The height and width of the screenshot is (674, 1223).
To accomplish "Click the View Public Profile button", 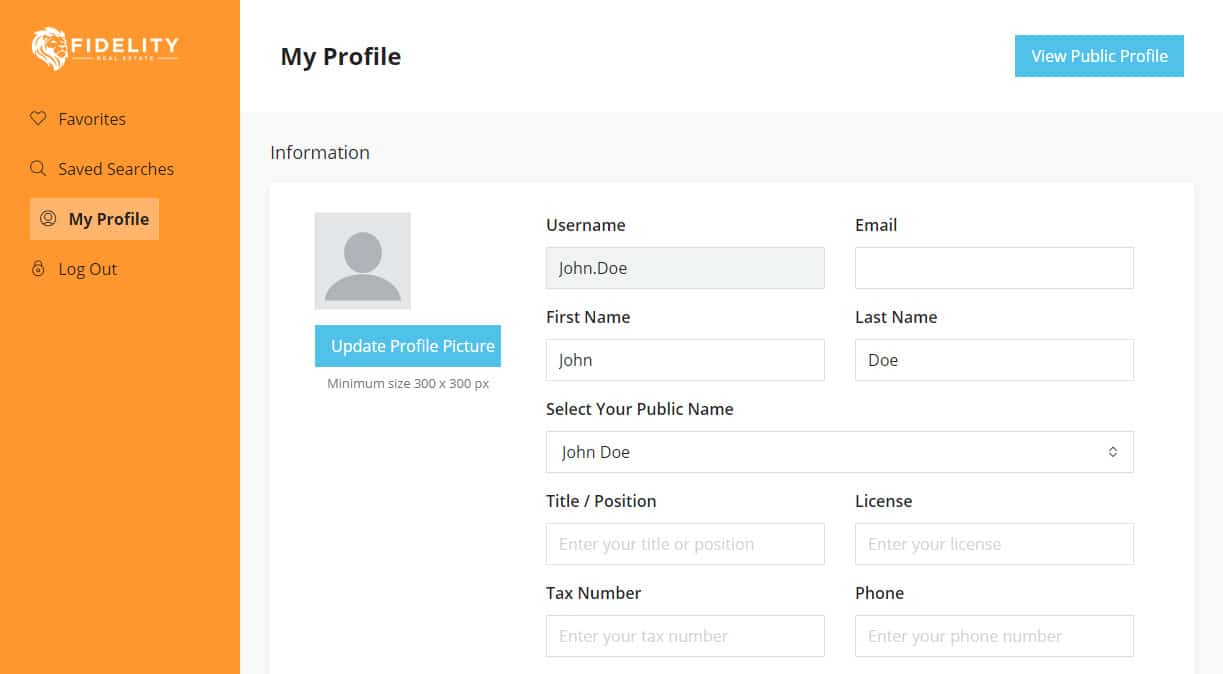I will pos(1099,56).
